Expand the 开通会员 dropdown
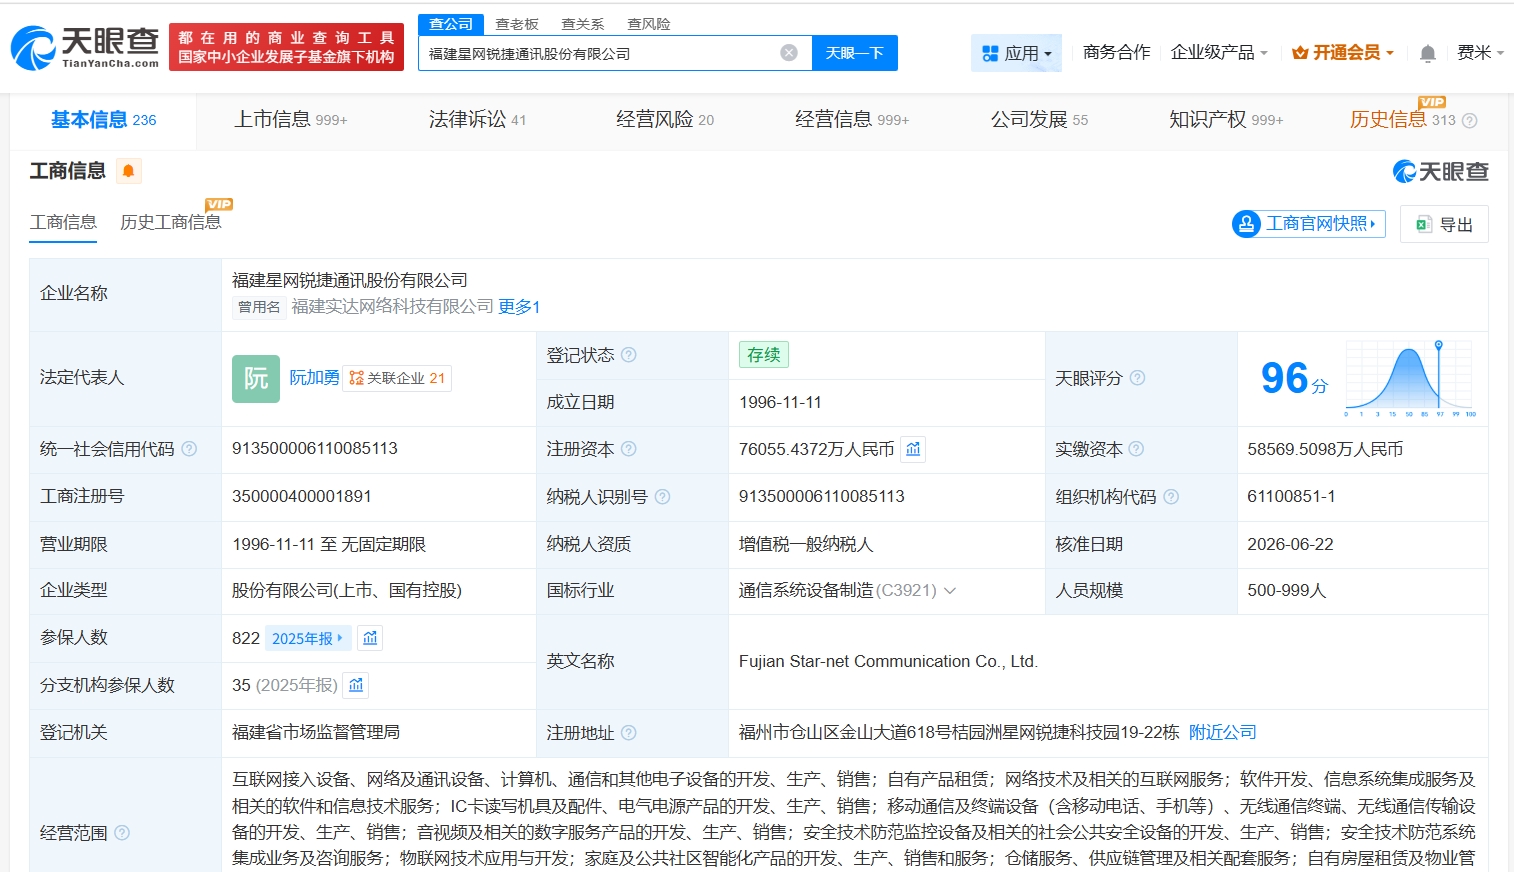Viewport: 1514px width, 872px height. pos(1342,52)
